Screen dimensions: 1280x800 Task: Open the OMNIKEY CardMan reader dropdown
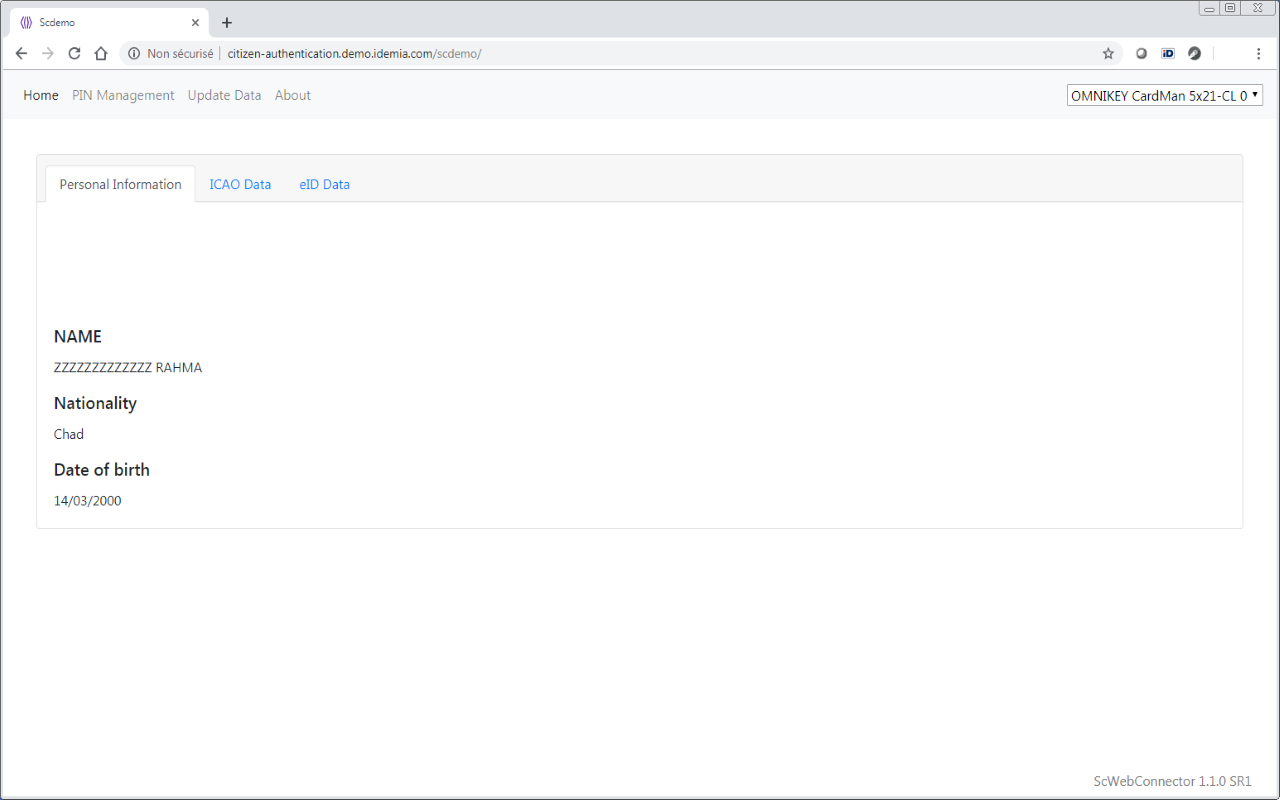[x=1165, y=95]
